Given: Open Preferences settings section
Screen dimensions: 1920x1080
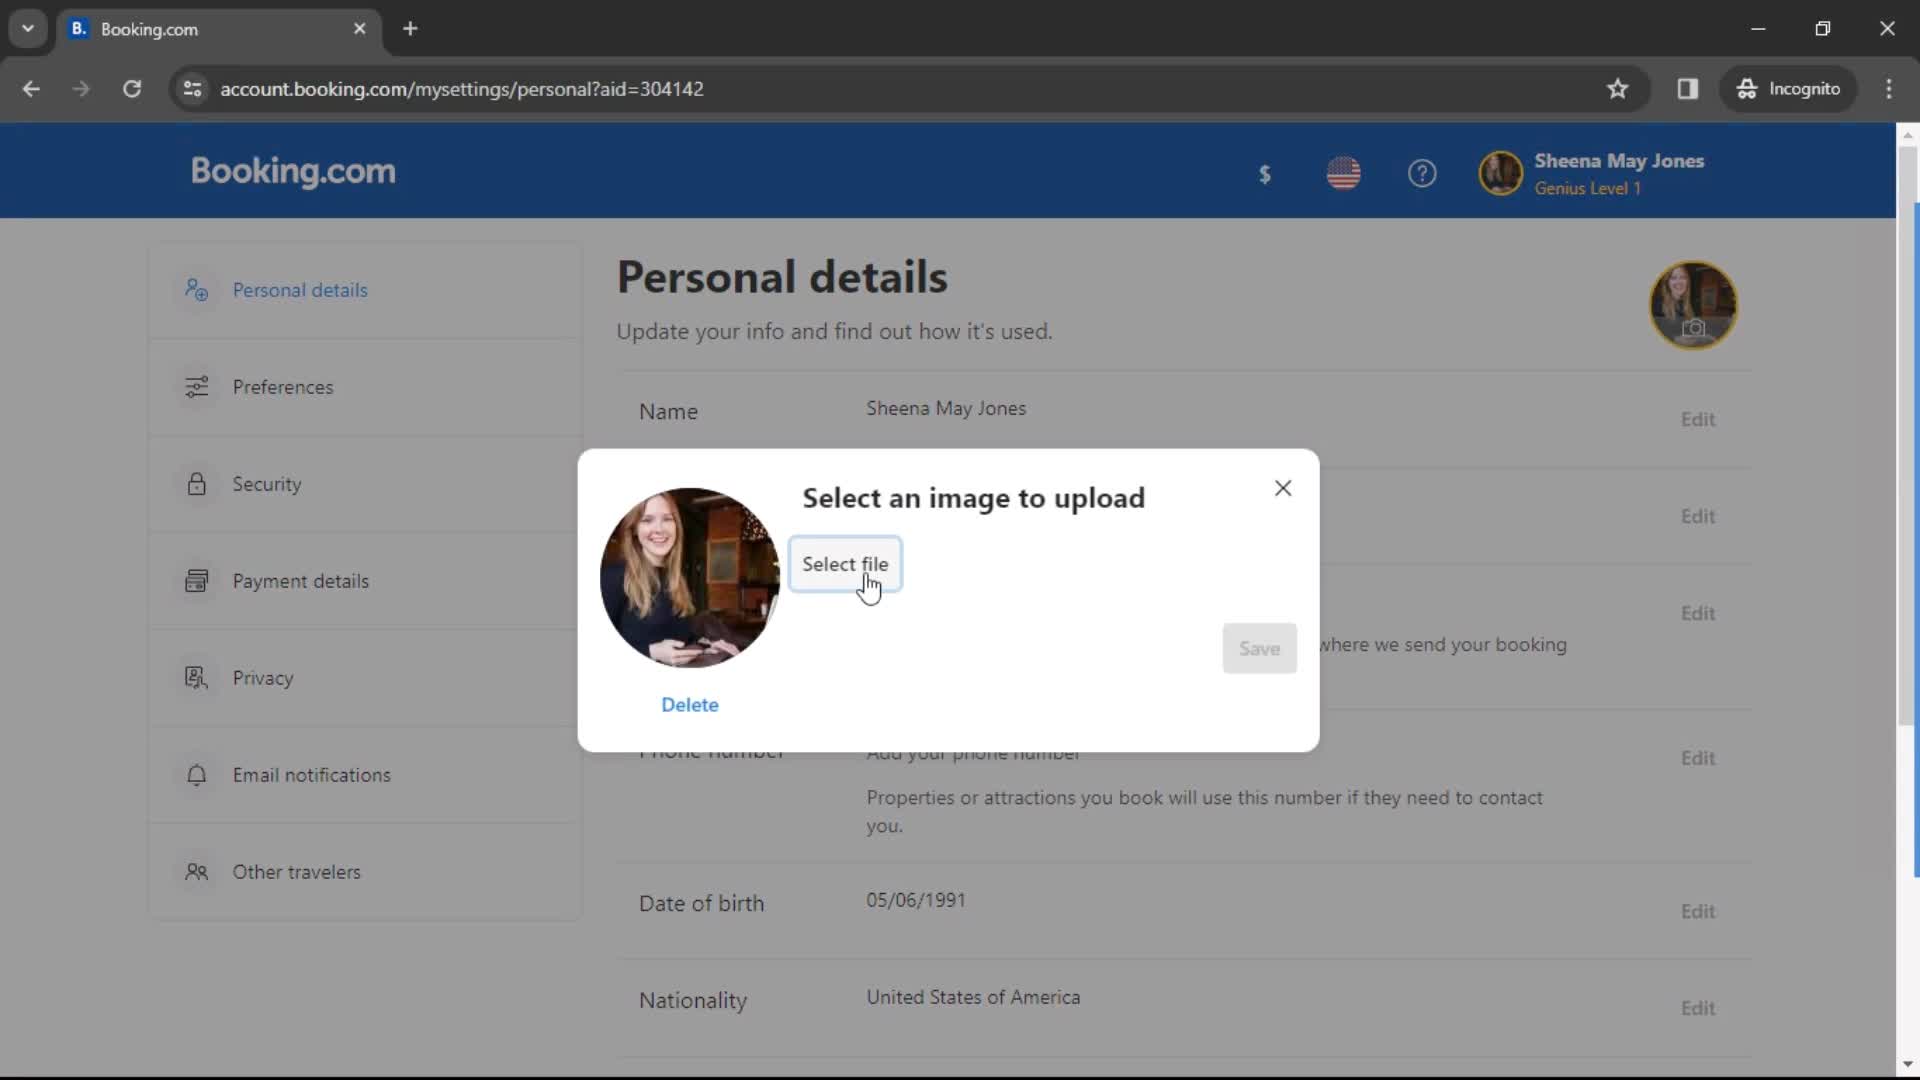Looking at the screenshot, I should coord(365,387).
